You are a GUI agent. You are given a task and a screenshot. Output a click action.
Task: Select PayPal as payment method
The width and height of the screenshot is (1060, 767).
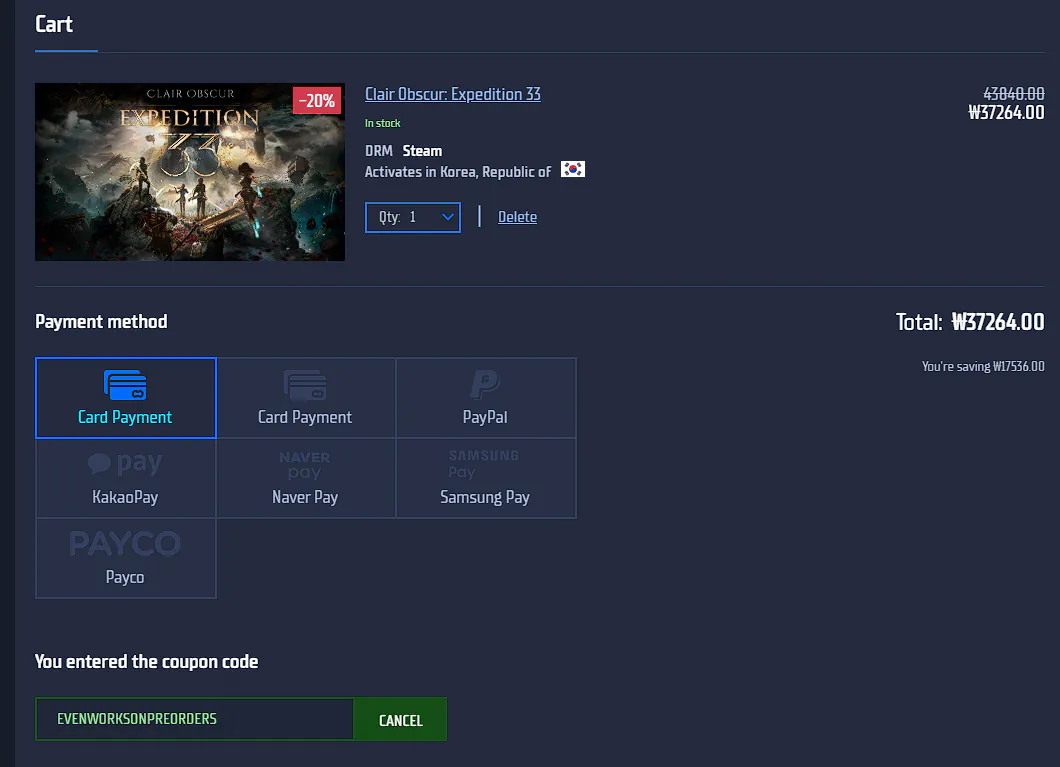coord(485,398)
